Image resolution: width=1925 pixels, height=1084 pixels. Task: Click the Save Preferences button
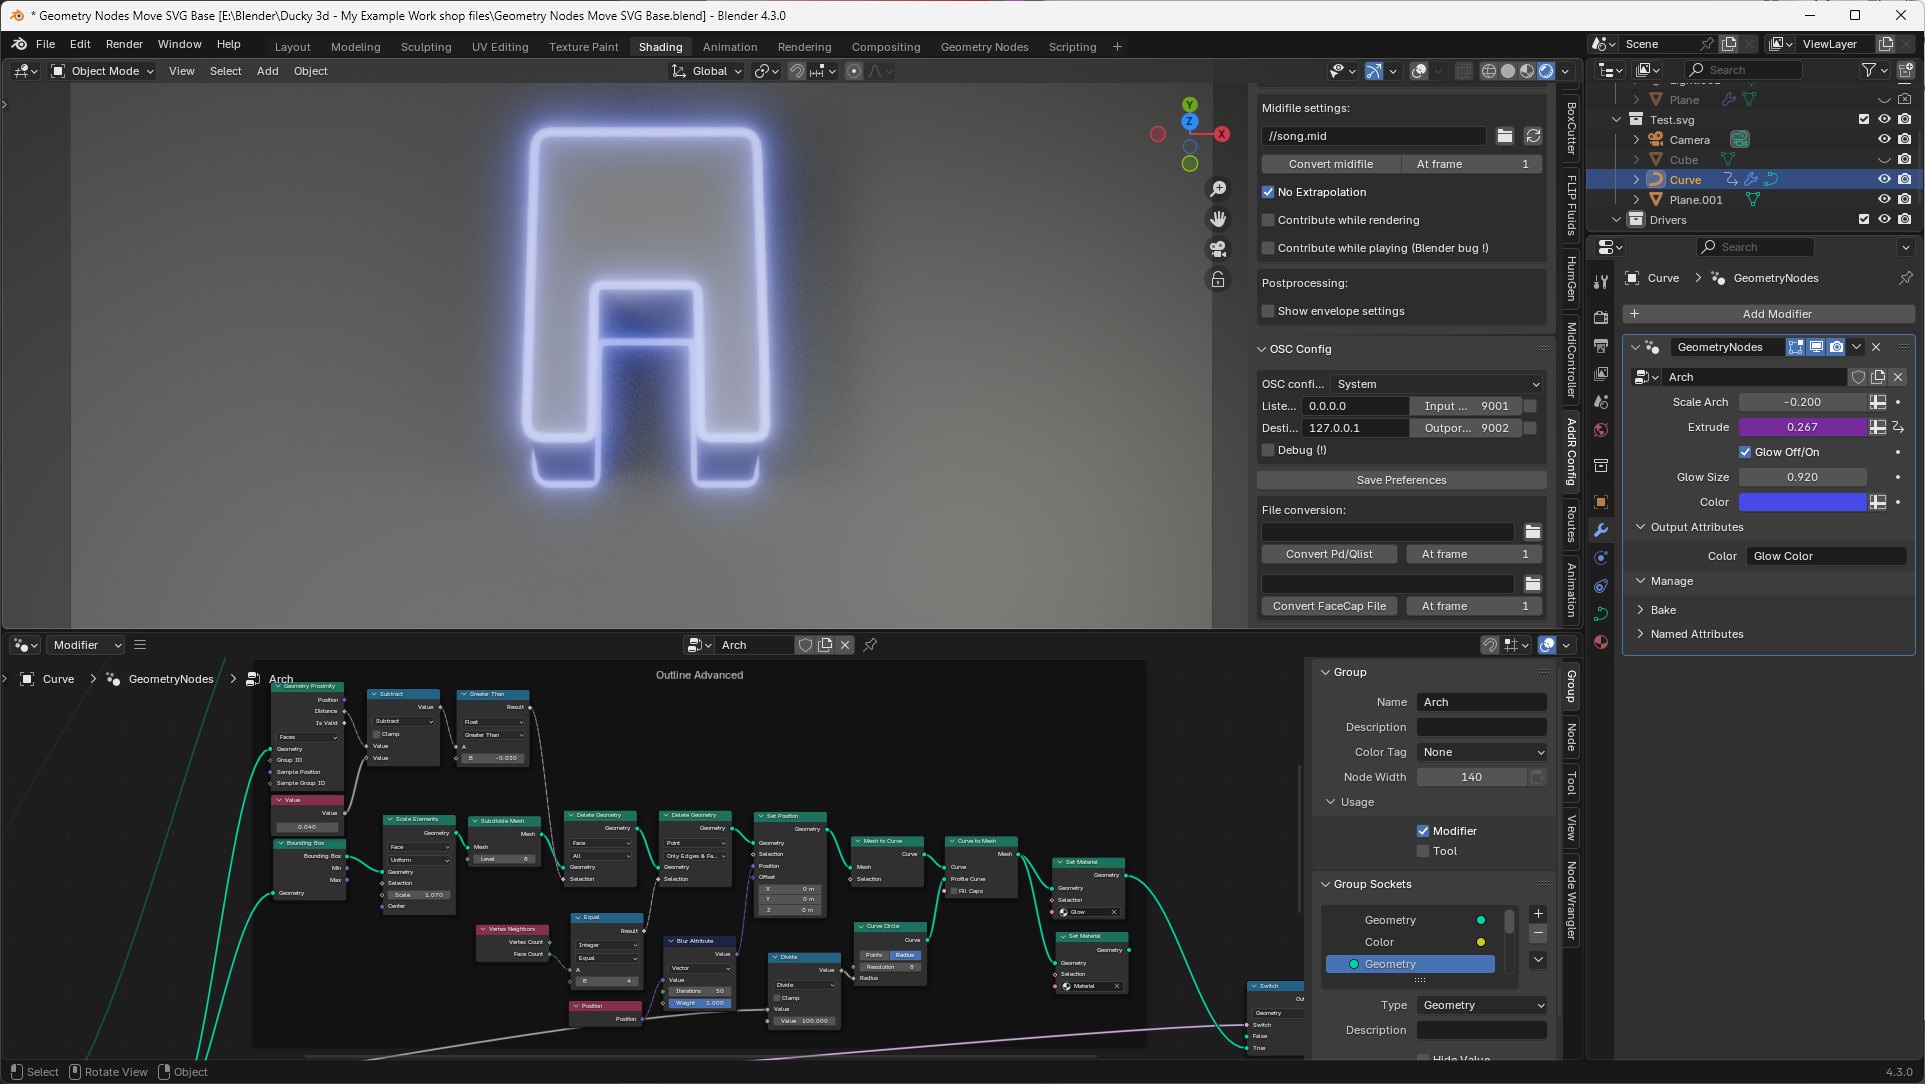click(x=1401, y=480)
